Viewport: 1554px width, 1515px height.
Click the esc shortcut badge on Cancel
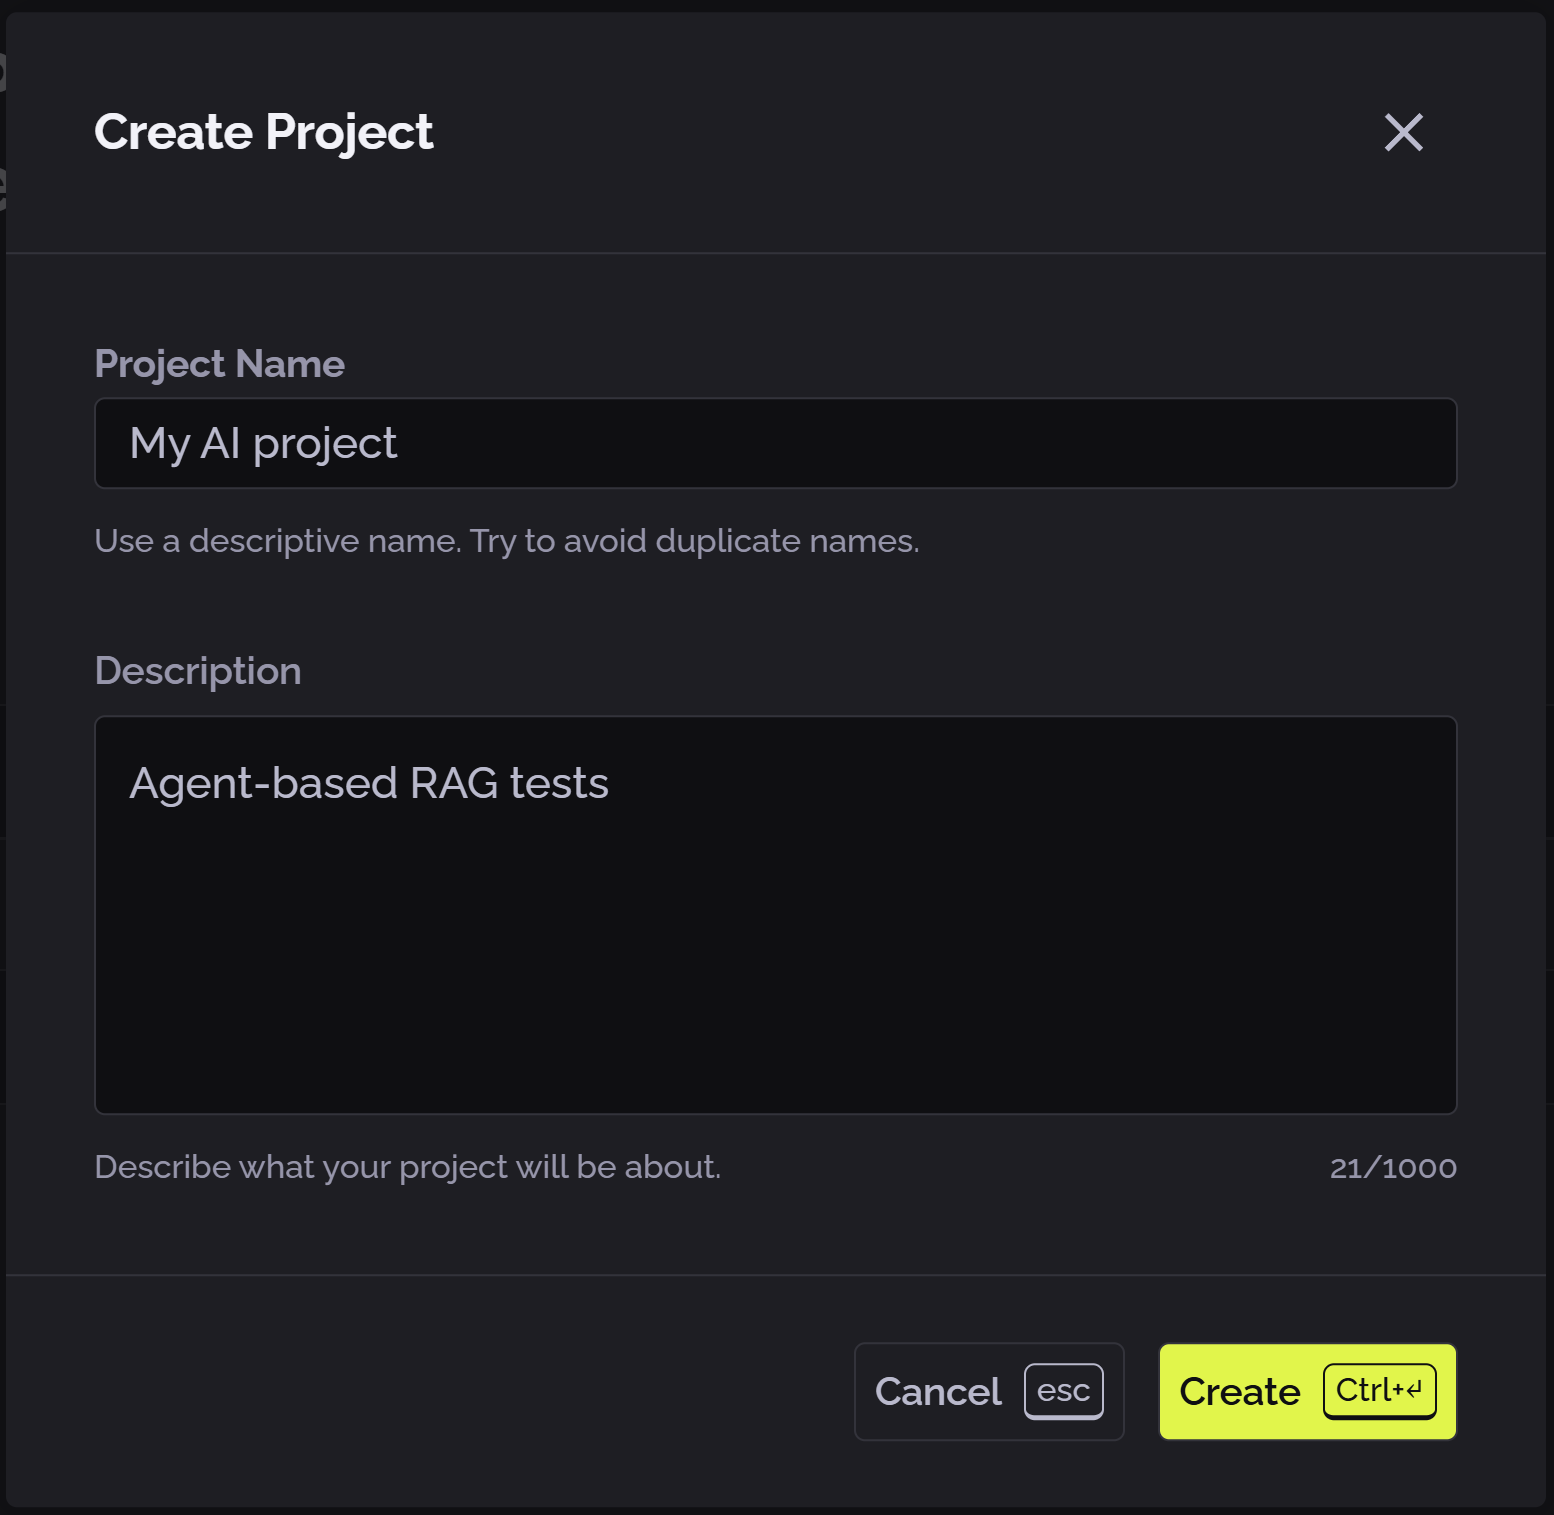pyautogui.click(x=1063, y=1392)
